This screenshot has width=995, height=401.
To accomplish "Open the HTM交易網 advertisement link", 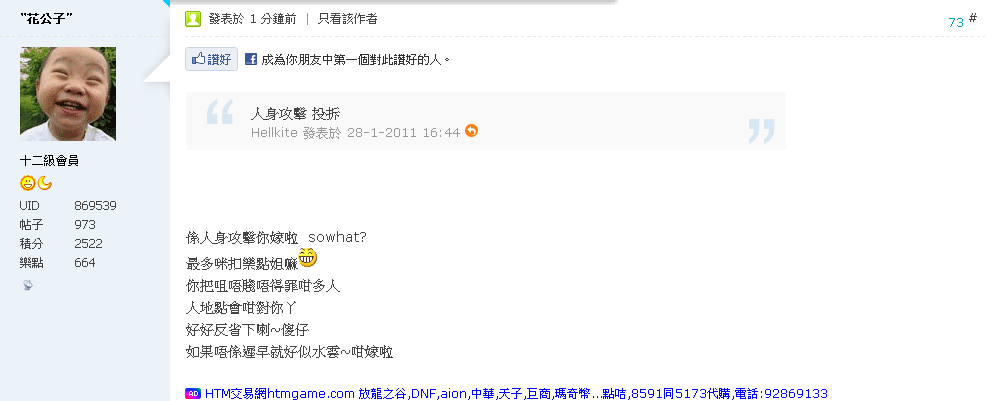I will pos(516,393).
